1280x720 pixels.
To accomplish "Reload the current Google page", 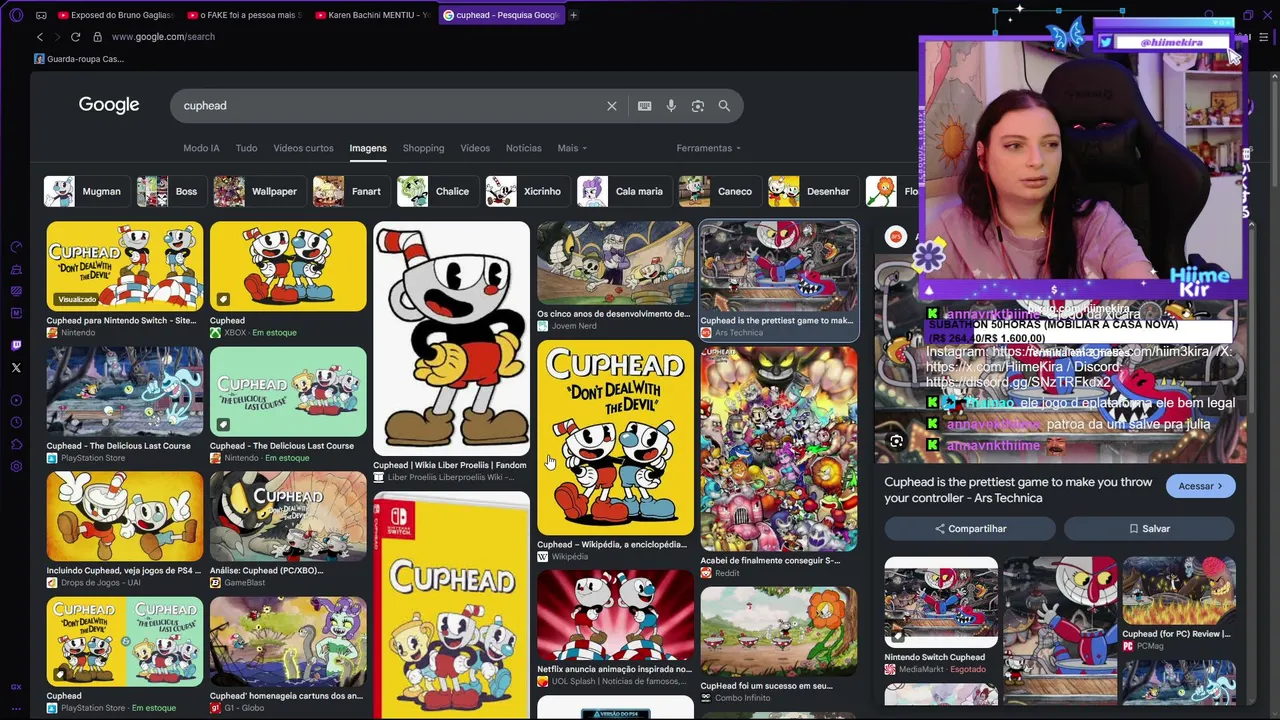I will tap(75, 37).
